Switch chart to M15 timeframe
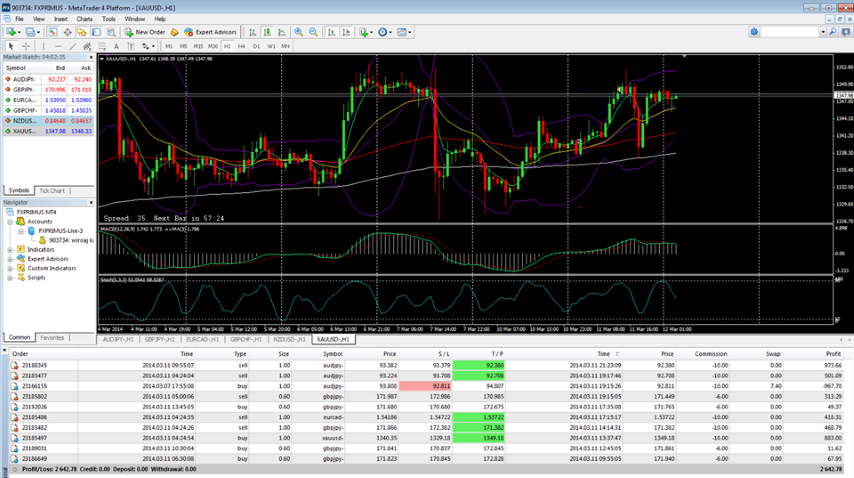The image size is (854, 478). pos(198,46)
